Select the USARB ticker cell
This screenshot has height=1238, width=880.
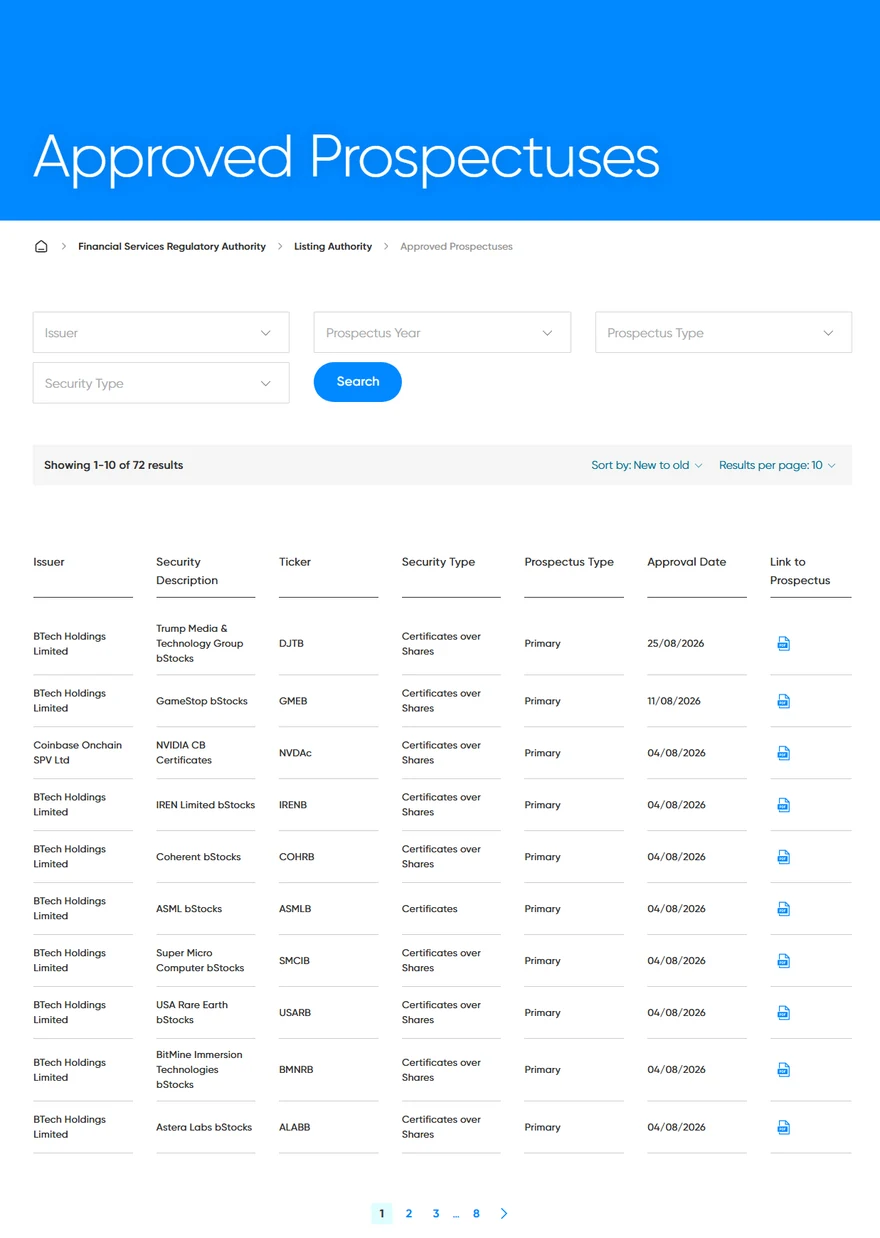pyautogui.click(x=295, y=1013)
